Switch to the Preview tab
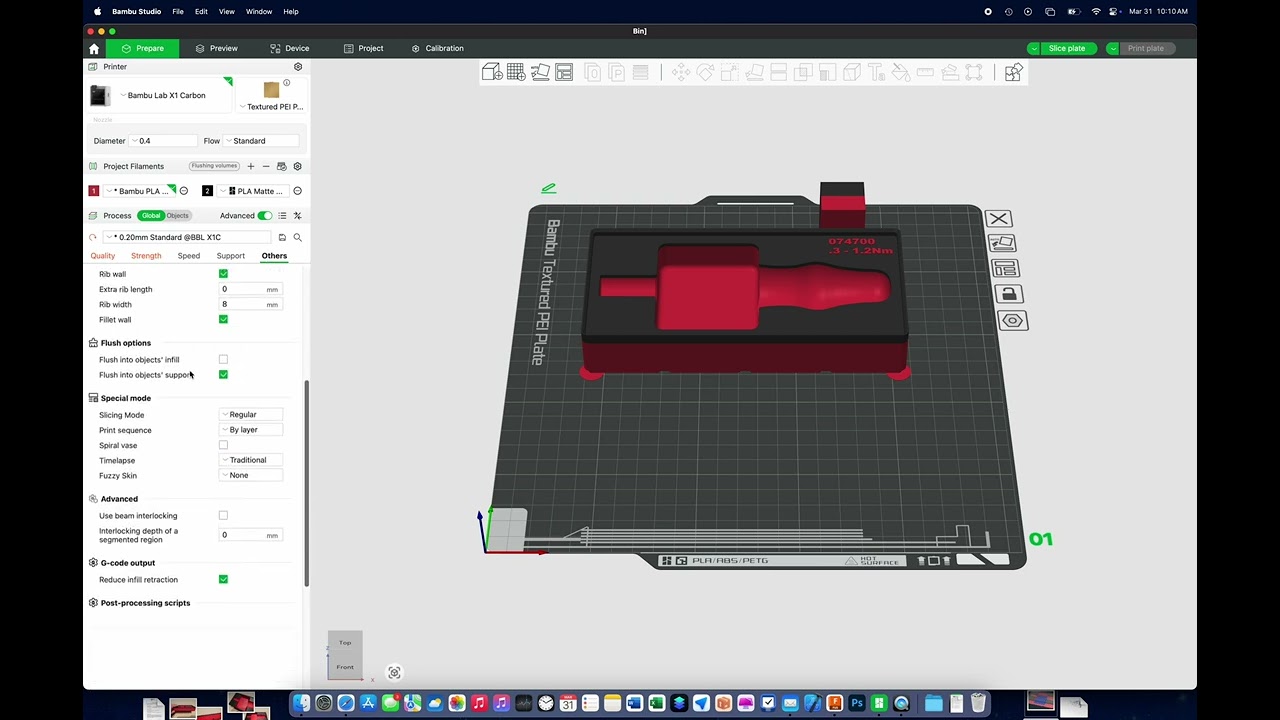Screen dimensions: 1280x720 (216, 48)
